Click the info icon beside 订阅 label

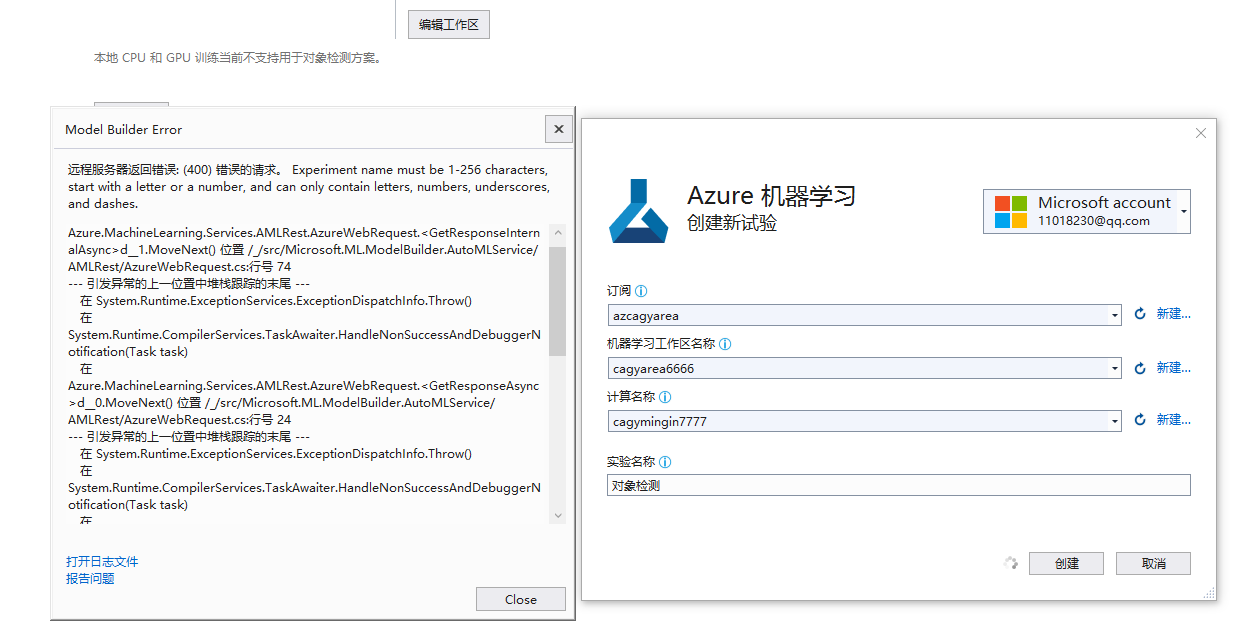(641, 291)
